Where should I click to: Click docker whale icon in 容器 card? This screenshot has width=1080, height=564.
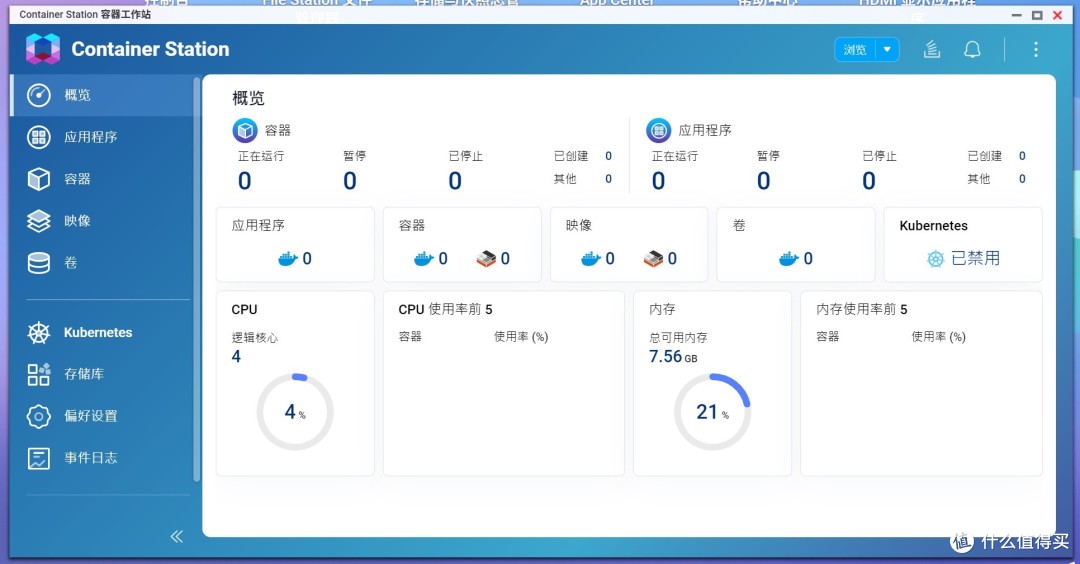pos(424,259)
